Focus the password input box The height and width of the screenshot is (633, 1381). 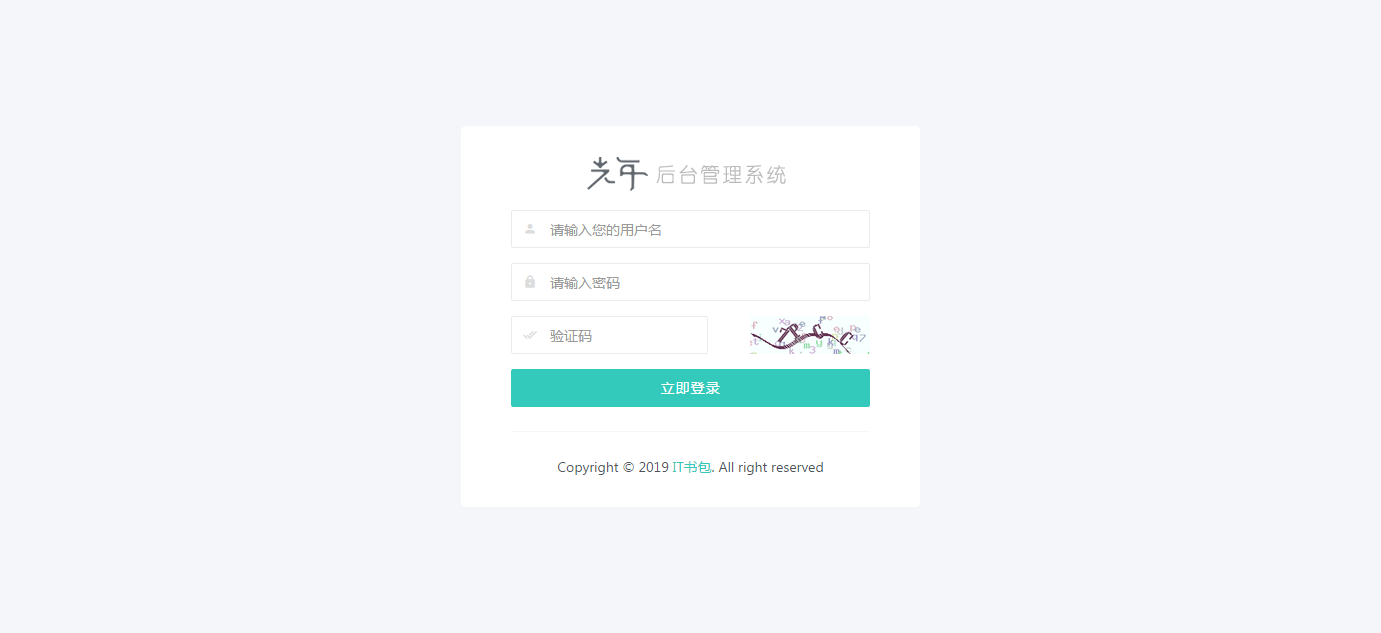690,282
